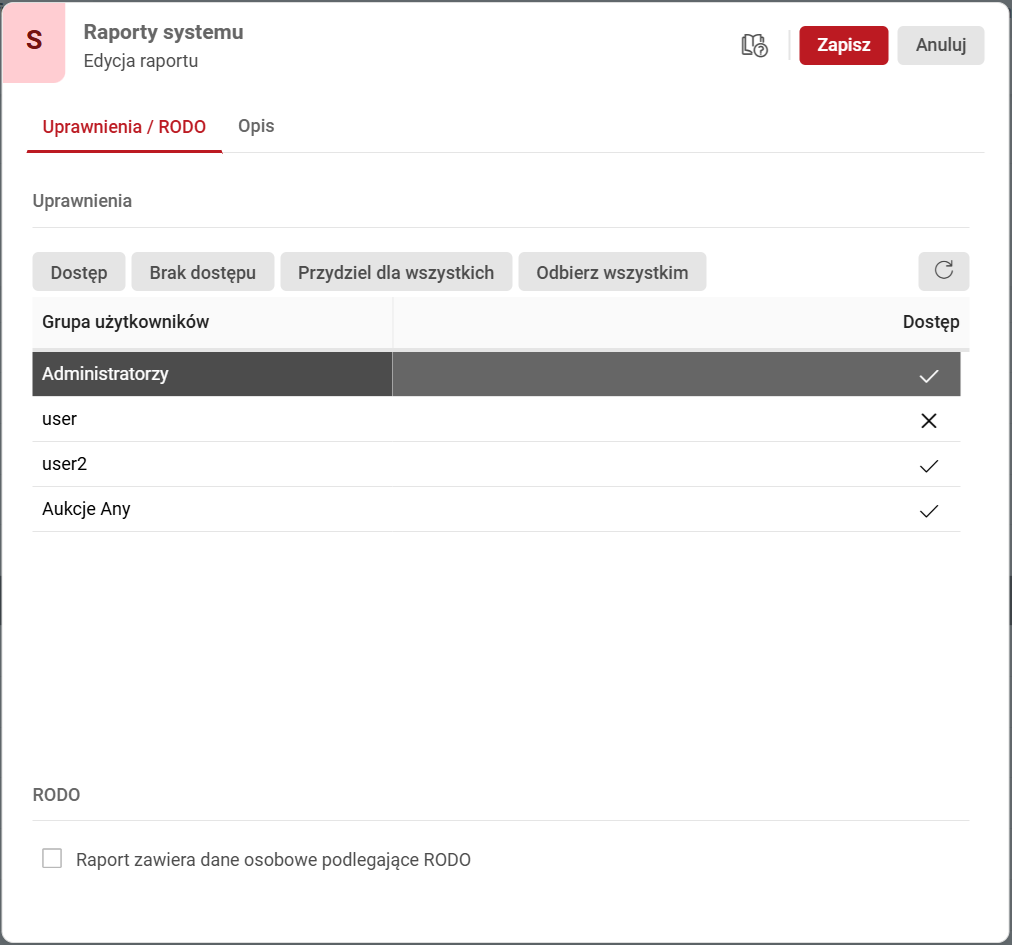
Task: Toggle the access checkmark for Aukcje Any
Action: 928,511
